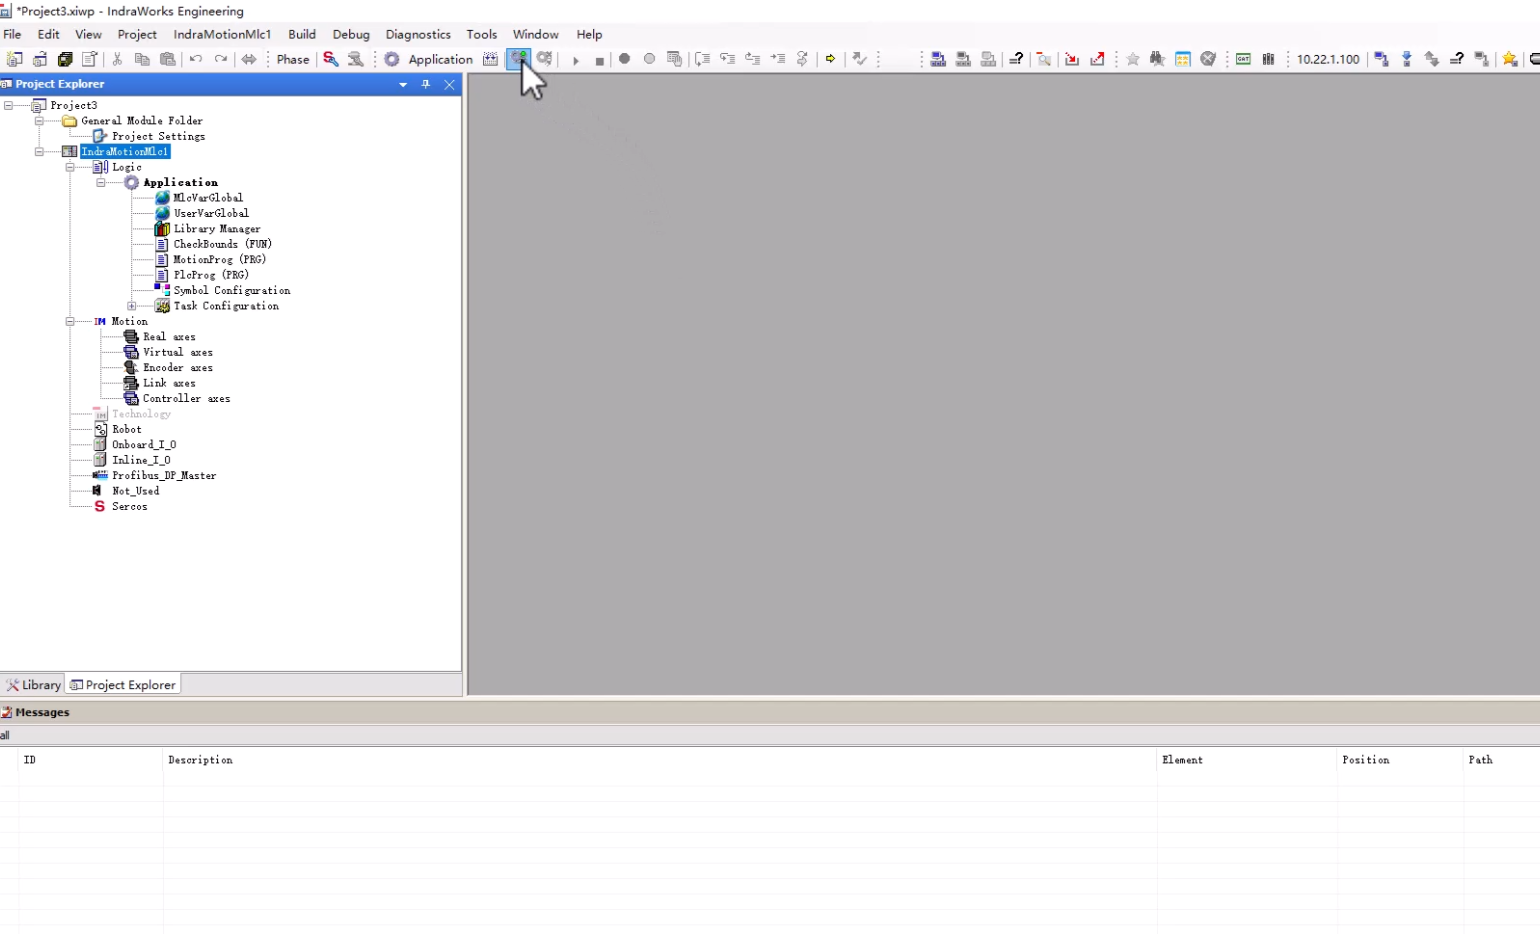Click the Phase toolbar button

point(292,59)
